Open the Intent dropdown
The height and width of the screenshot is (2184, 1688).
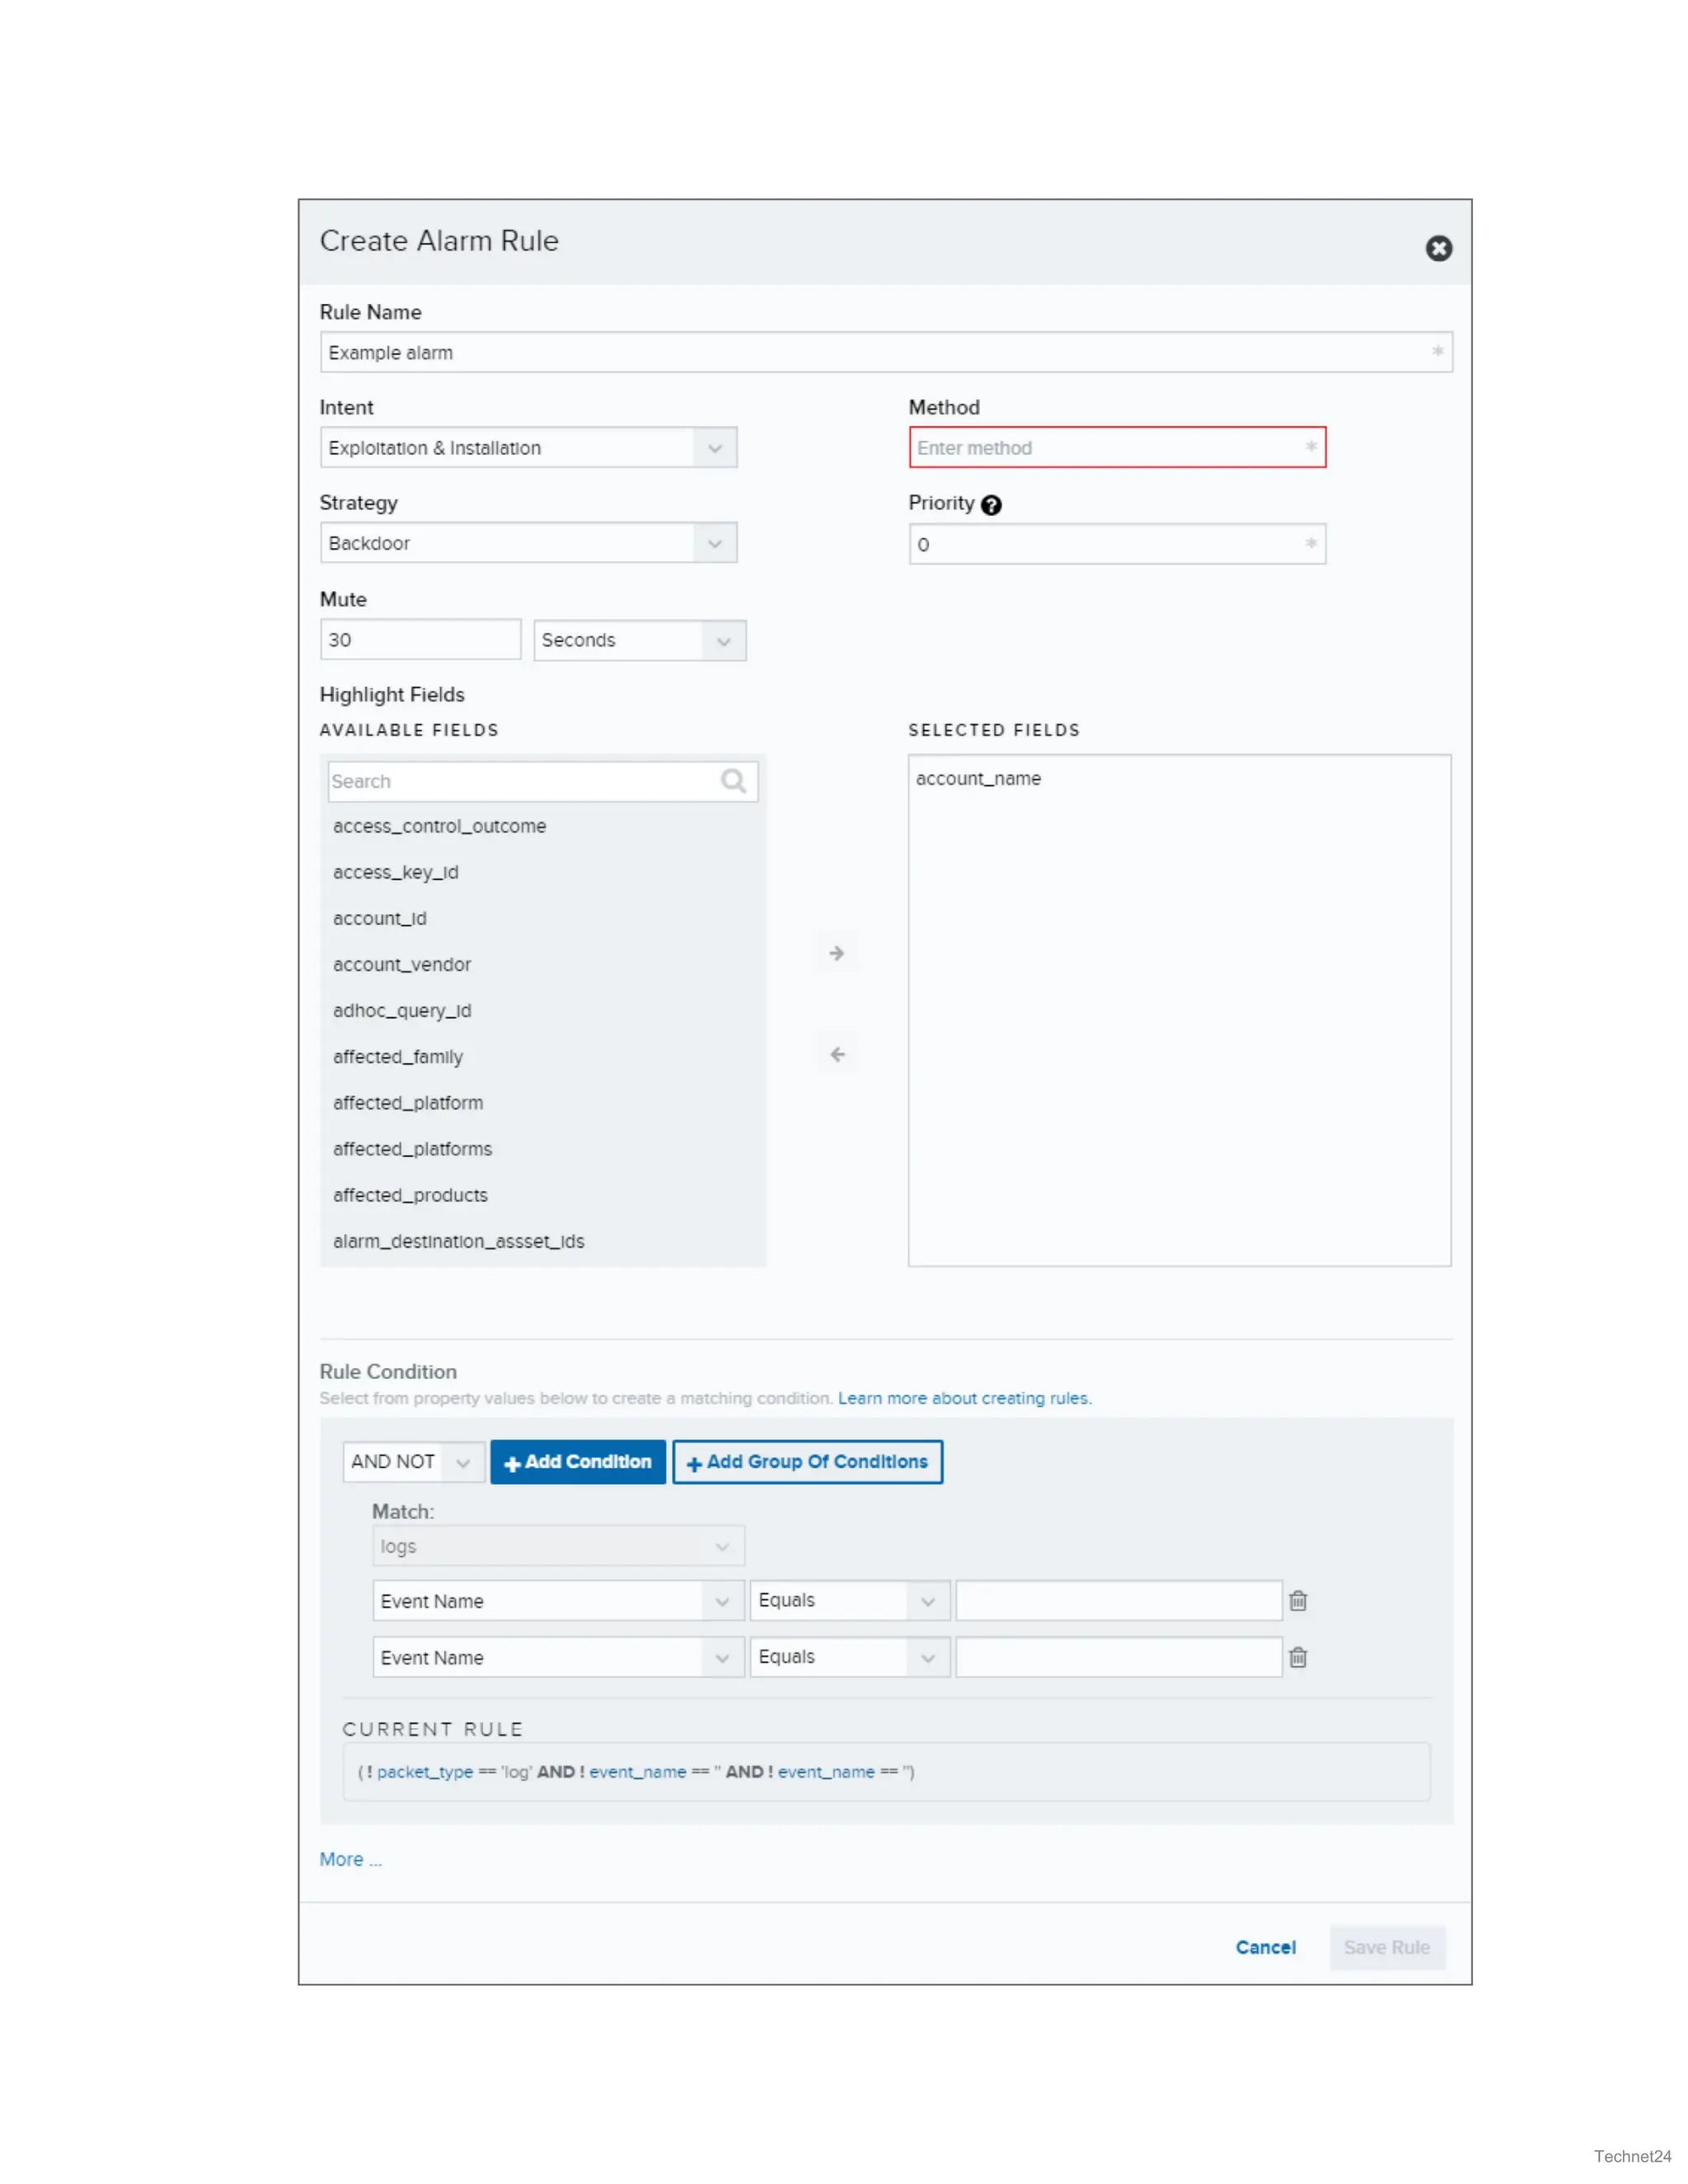(528, 447)
